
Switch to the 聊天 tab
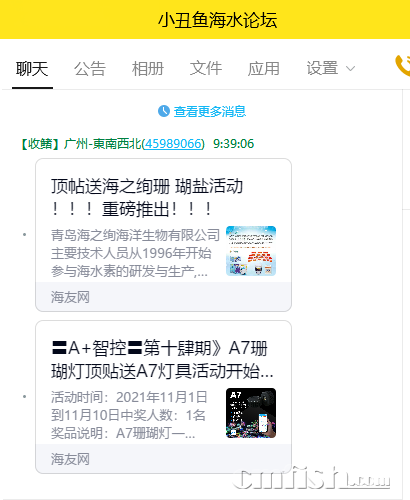click(x=32, y=69)
